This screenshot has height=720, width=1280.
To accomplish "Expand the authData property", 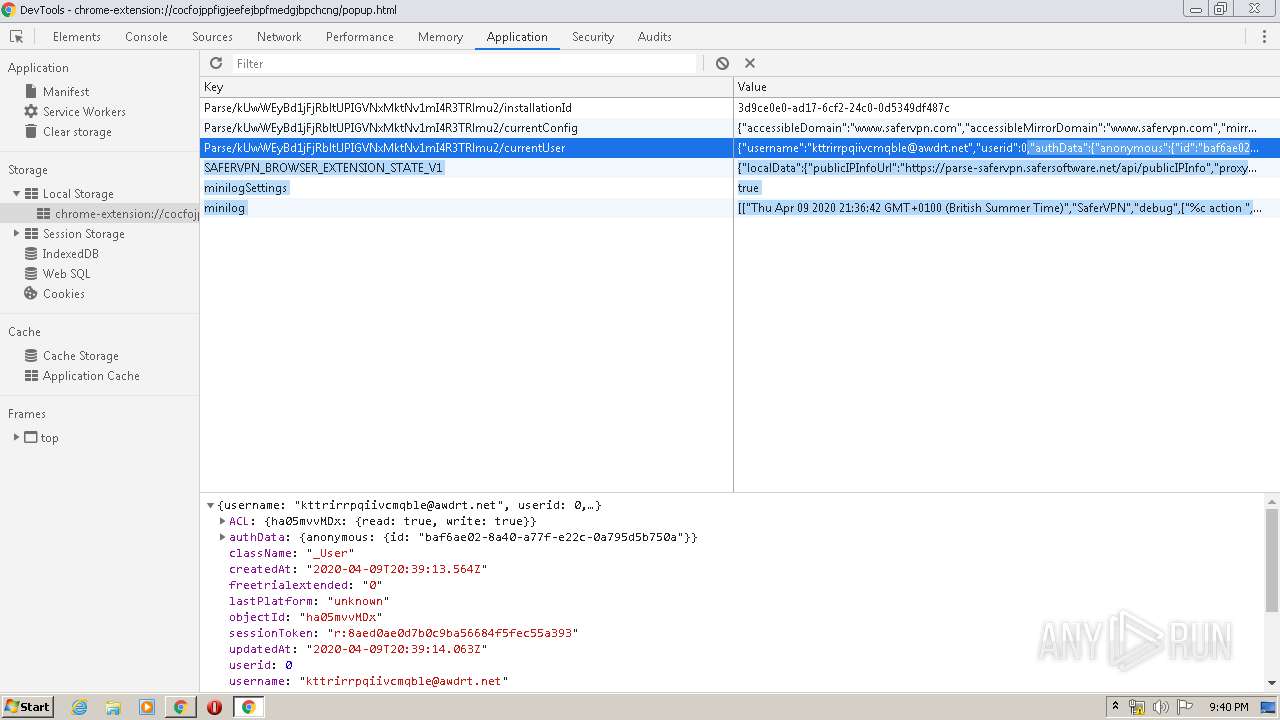I will 222,537.
